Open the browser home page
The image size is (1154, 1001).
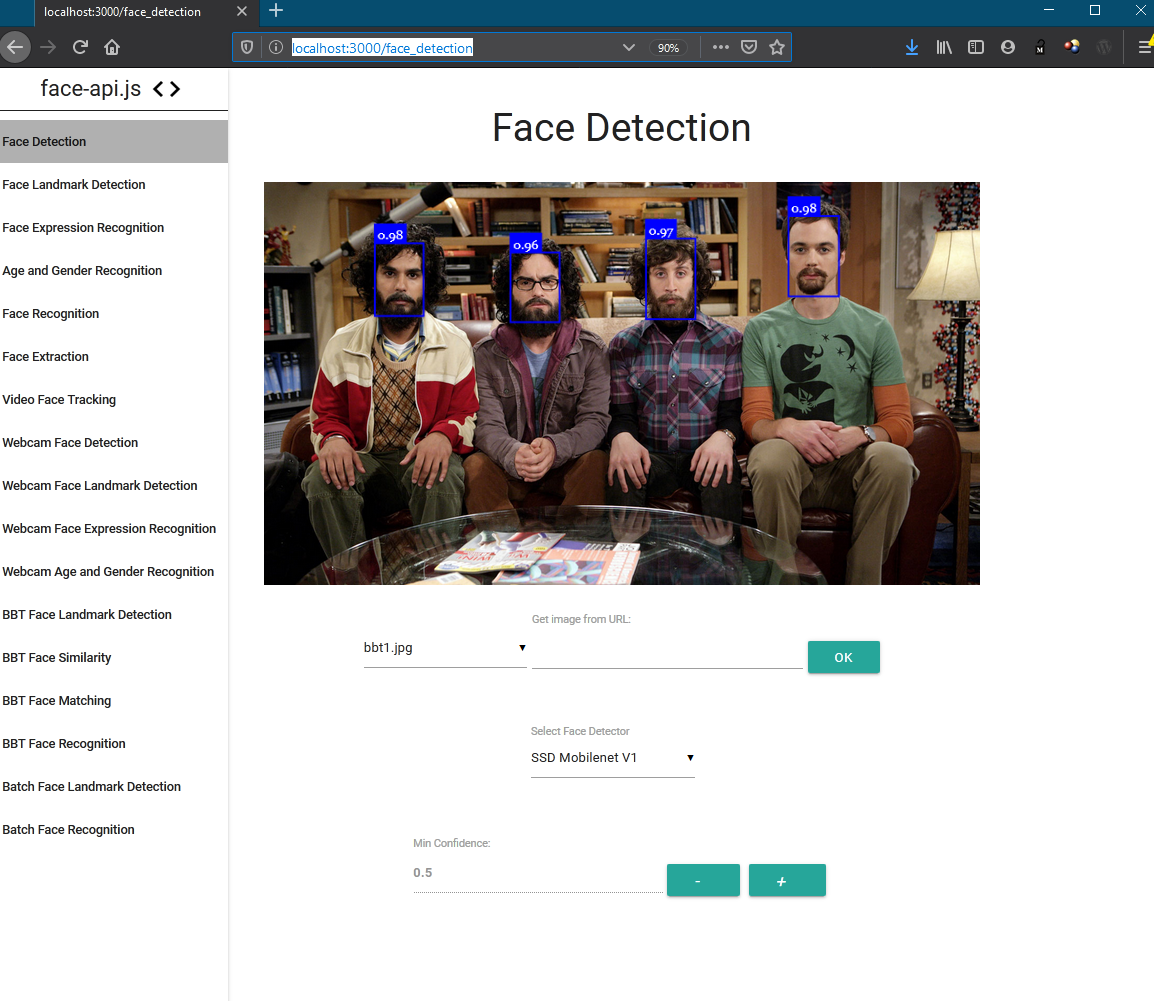click(x=111, y=47)
